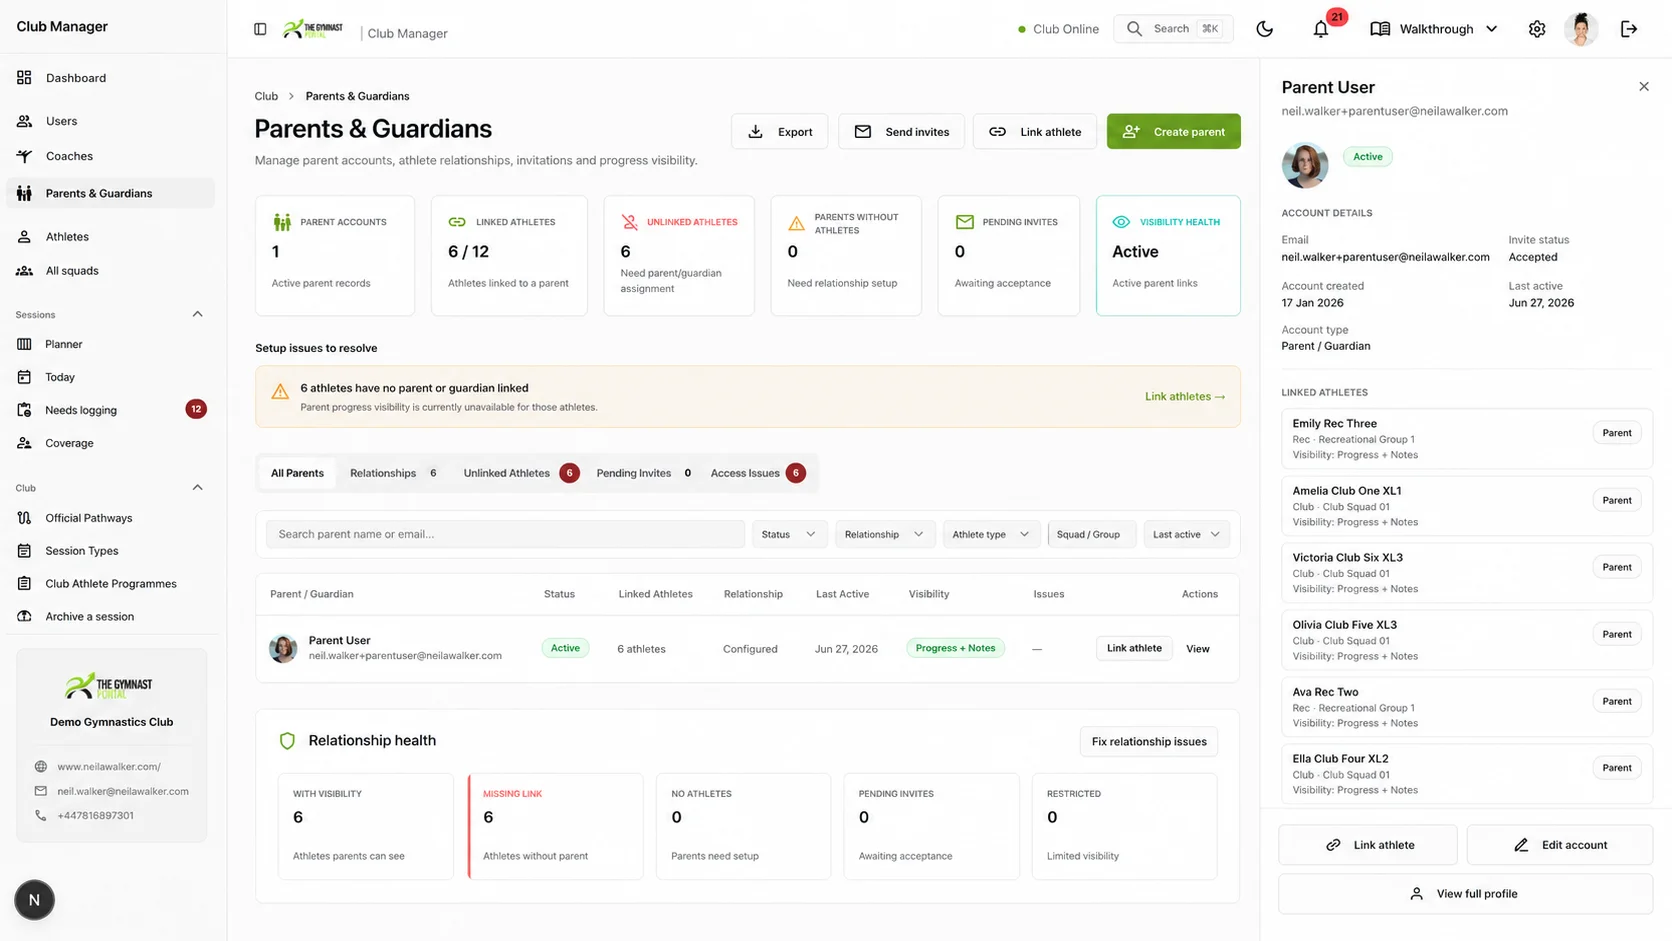Close the Parent User side panel
The image size is (1672, 941).
1644,87
